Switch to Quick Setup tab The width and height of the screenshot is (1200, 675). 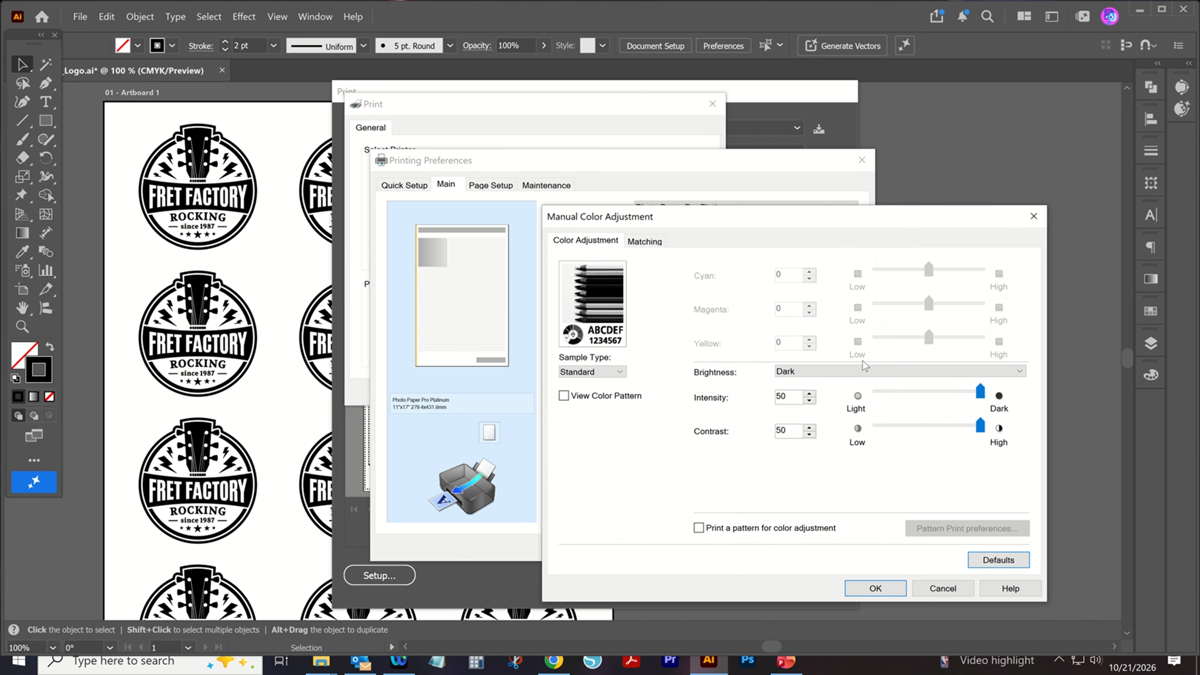pyautogui.click(x=404, y=185)
